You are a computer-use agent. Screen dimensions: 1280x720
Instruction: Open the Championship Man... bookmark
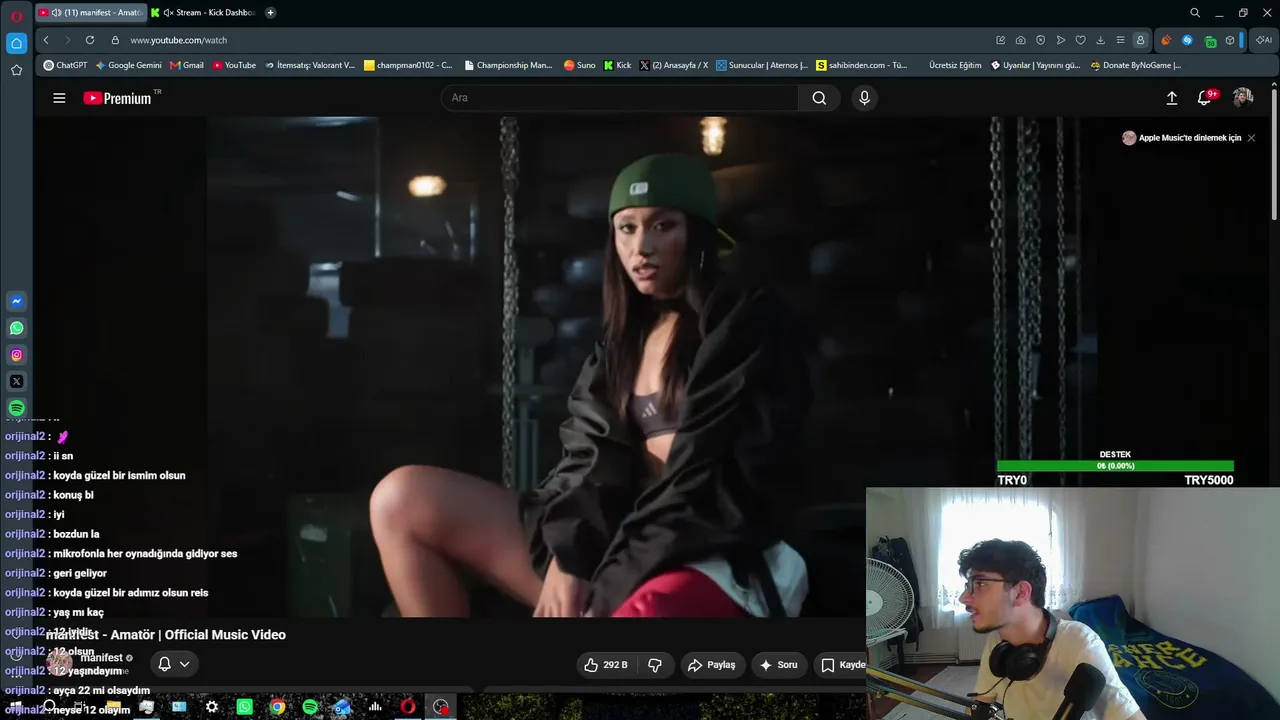coord(508,65)
